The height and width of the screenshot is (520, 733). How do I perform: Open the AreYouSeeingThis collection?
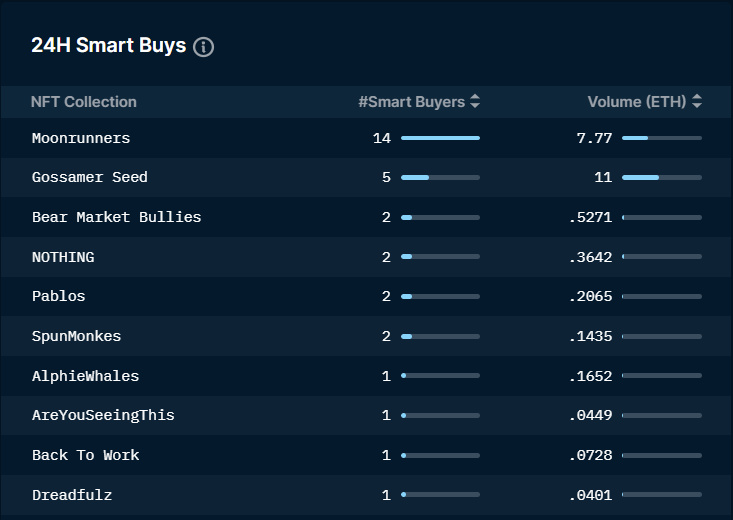pyautogui.click(x=103, y=415)
